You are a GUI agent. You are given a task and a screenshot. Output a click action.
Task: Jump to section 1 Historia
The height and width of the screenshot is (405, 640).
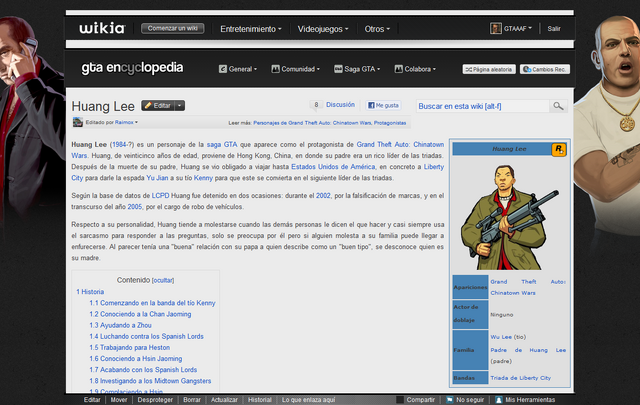tap(90, 292)
